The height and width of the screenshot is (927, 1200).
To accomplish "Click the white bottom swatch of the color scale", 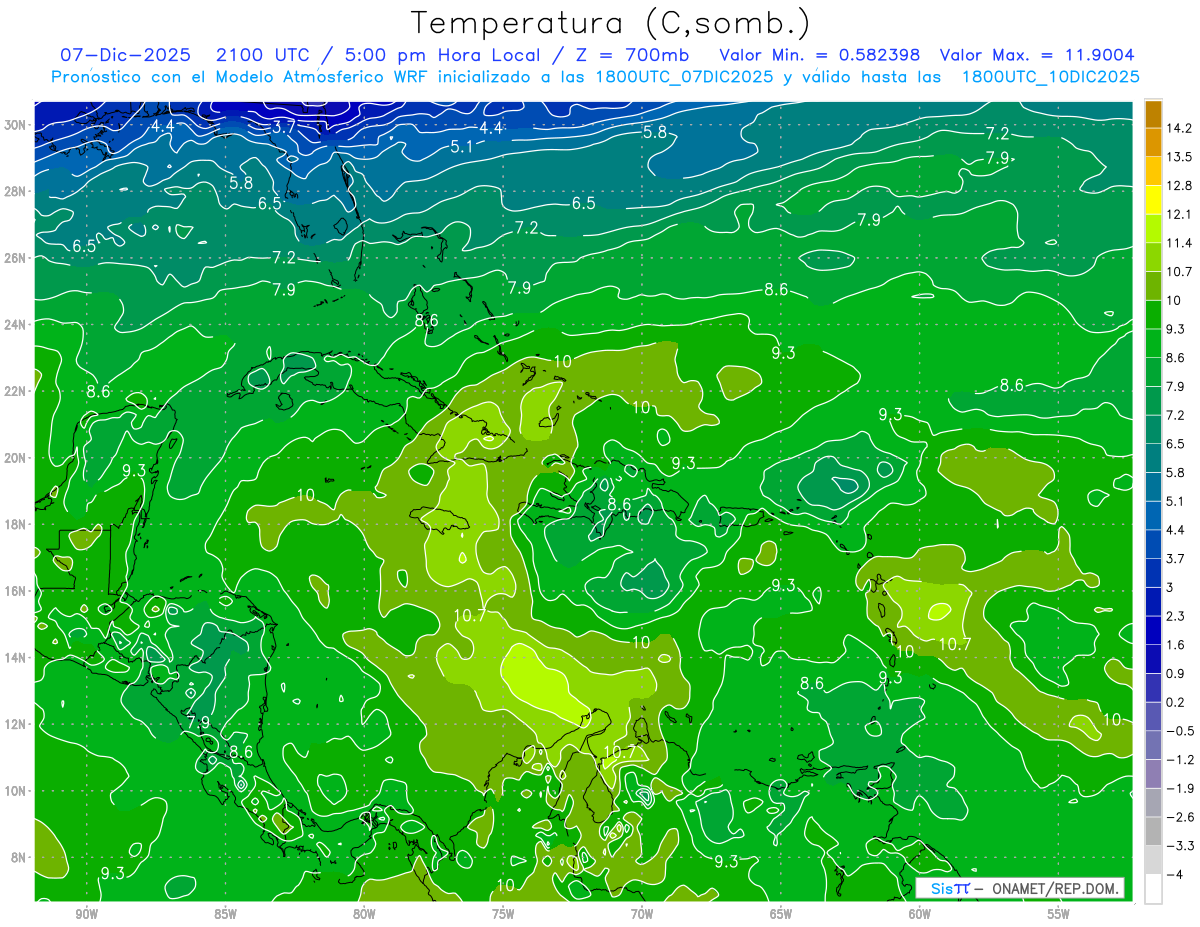I will (1153, 889).
